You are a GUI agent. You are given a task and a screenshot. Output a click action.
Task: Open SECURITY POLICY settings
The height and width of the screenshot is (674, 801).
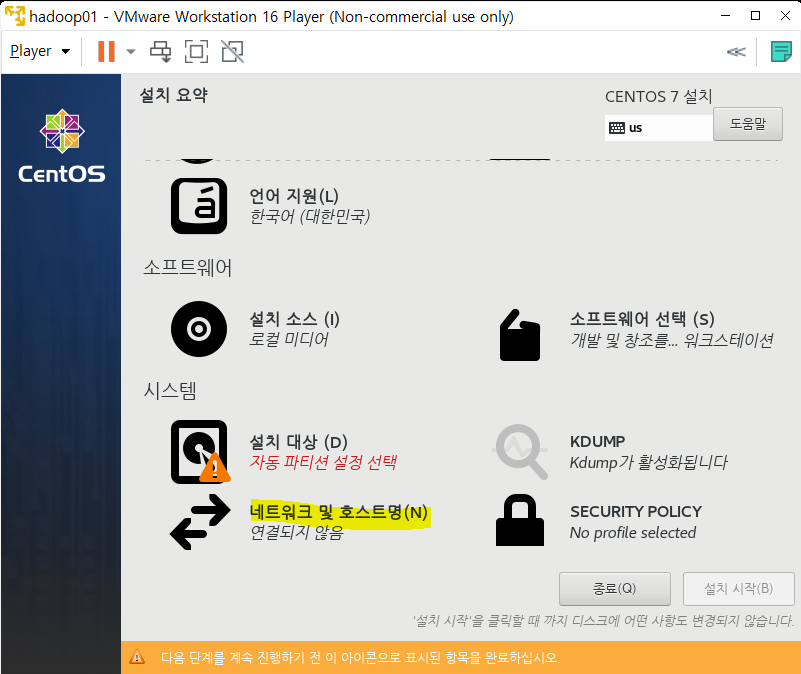point(636,512)
